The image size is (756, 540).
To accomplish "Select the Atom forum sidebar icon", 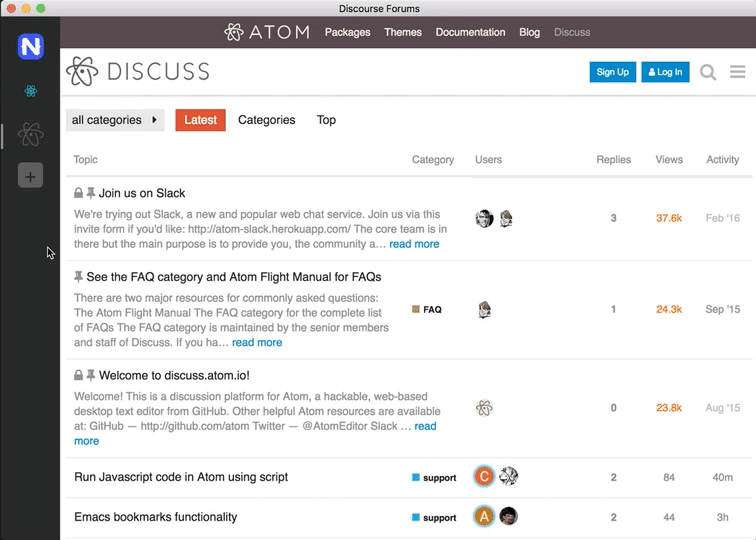I will [31, 134].
